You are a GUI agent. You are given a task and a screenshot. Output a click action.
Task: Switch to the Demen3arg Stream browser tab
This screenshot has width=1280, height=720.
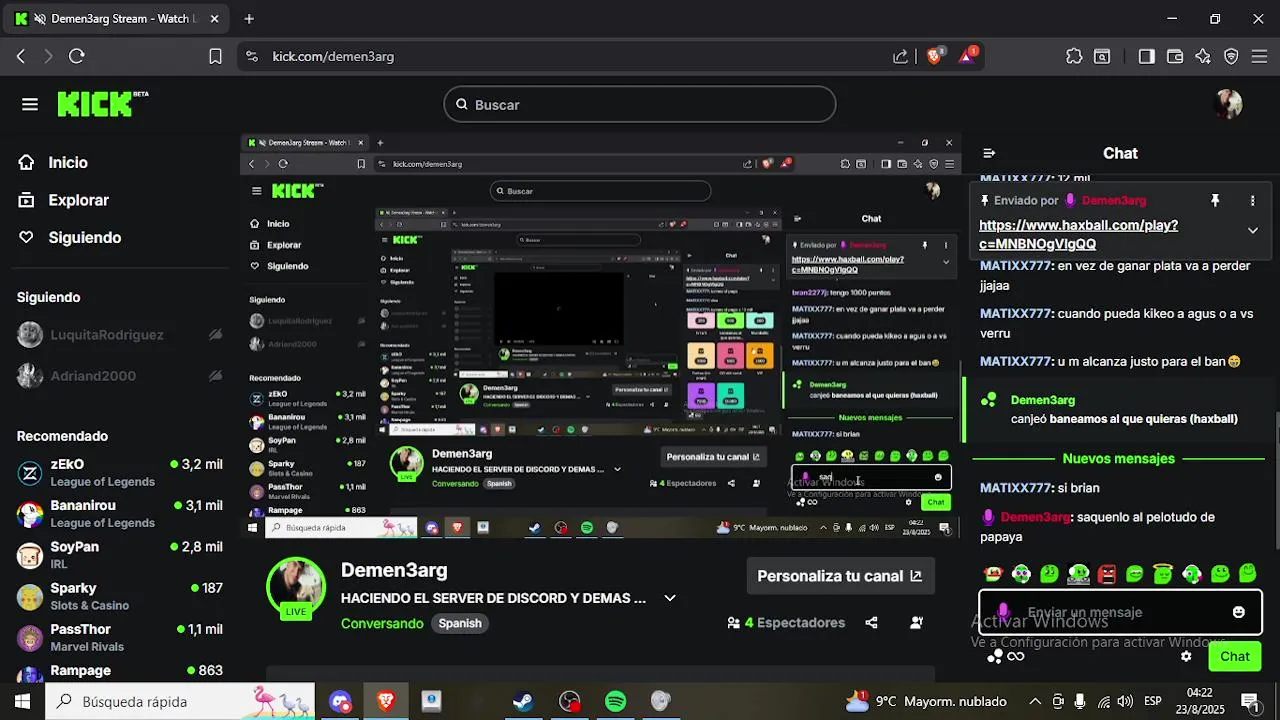coord(115,18)
